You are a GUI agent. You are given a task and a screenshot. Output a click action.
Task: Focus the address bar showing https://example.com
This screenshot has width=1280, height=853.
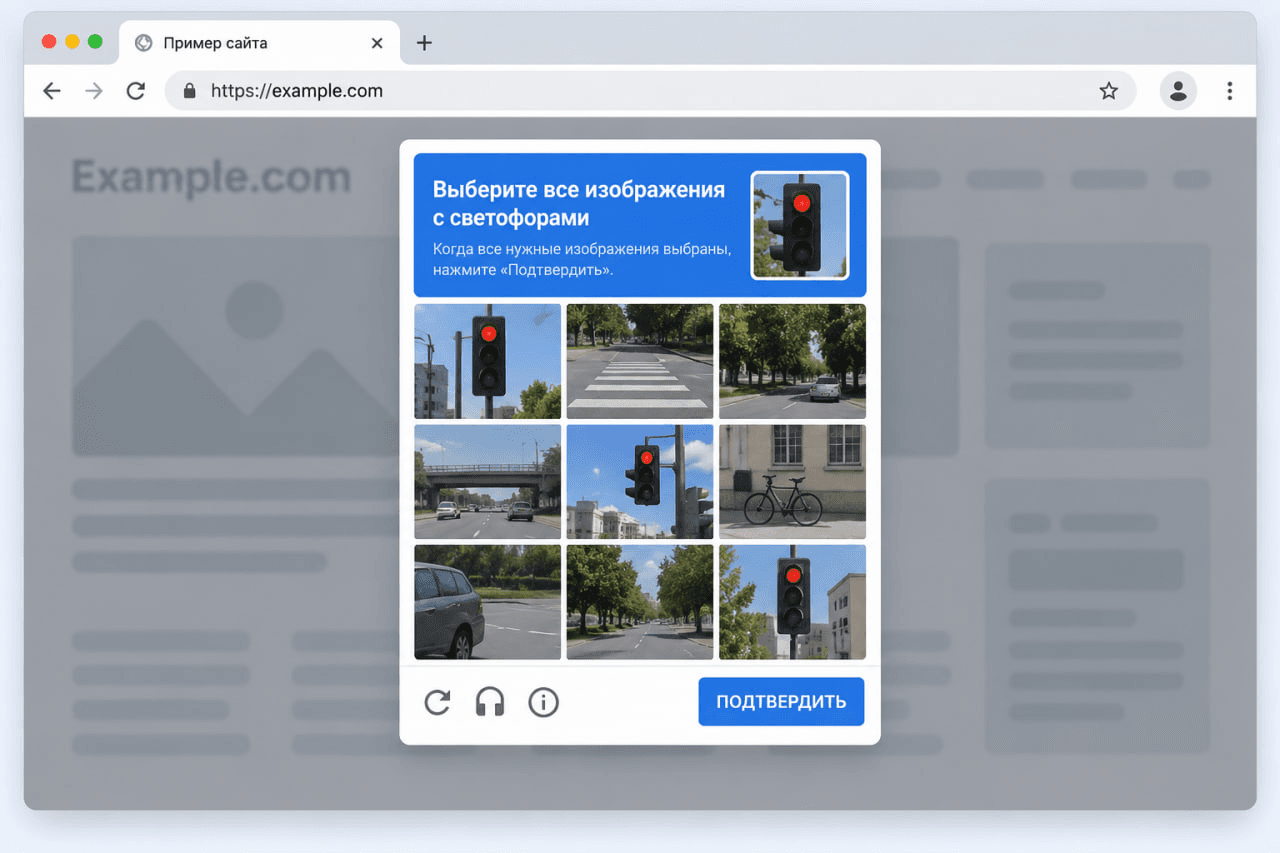tap(650, 91)
